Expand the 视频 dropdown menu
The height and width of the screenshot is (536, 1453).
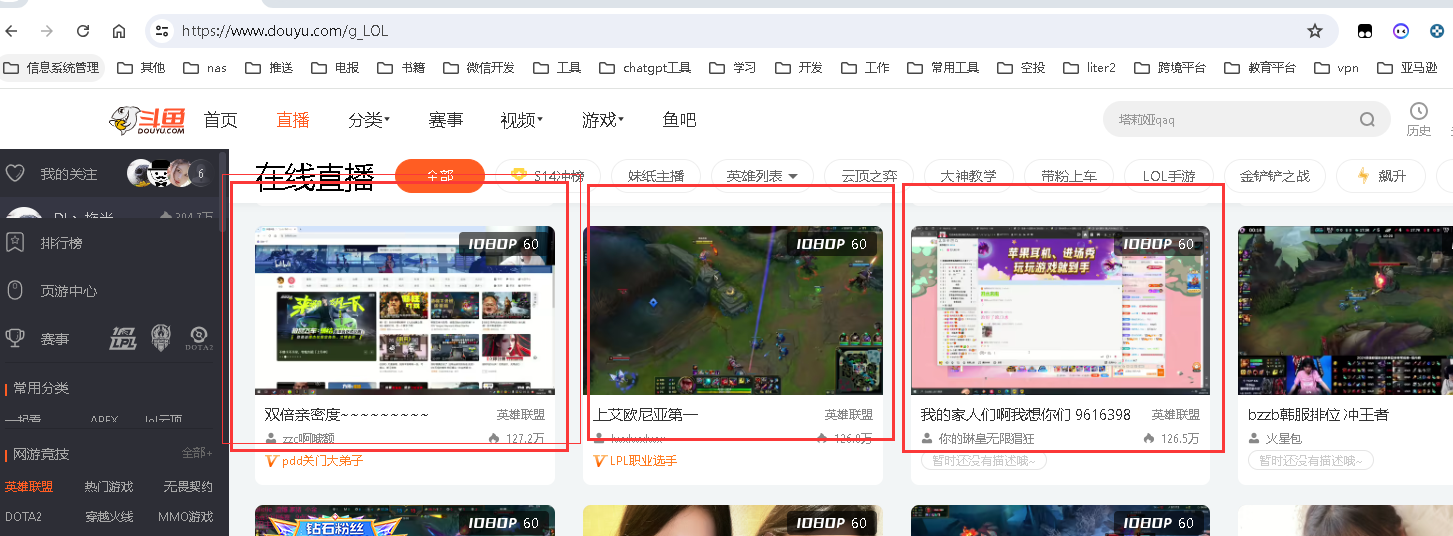pos(521,120)
